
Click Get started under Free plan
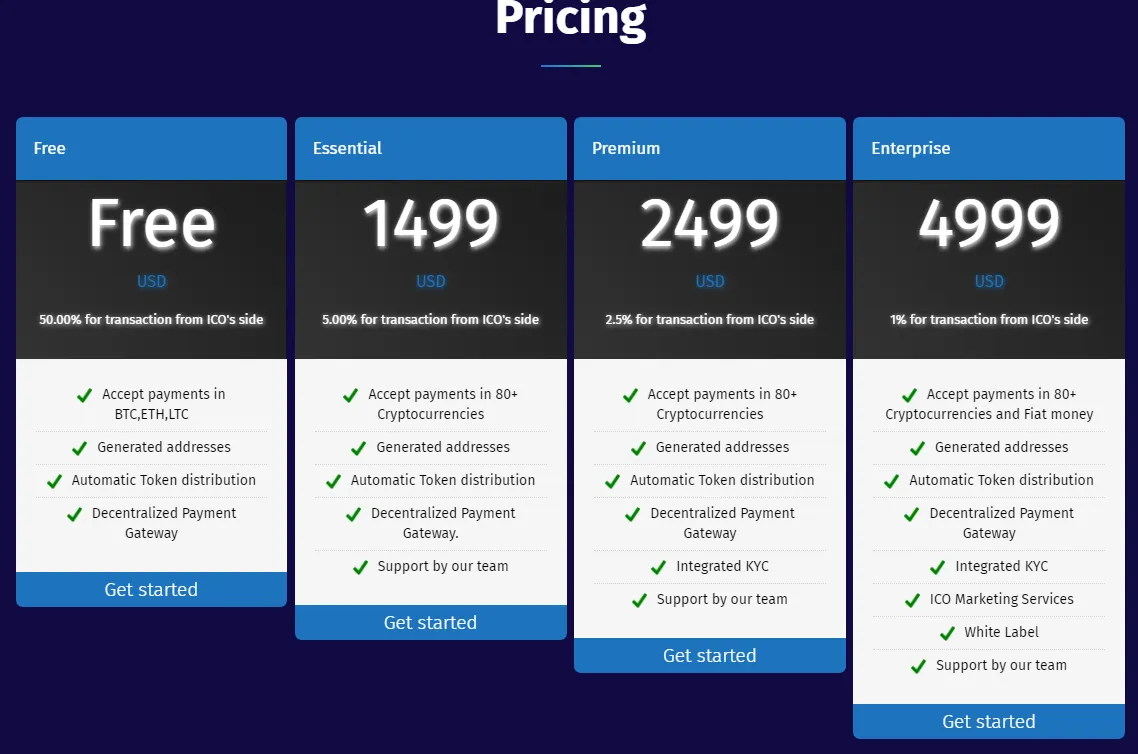click(x=151, y=589)
